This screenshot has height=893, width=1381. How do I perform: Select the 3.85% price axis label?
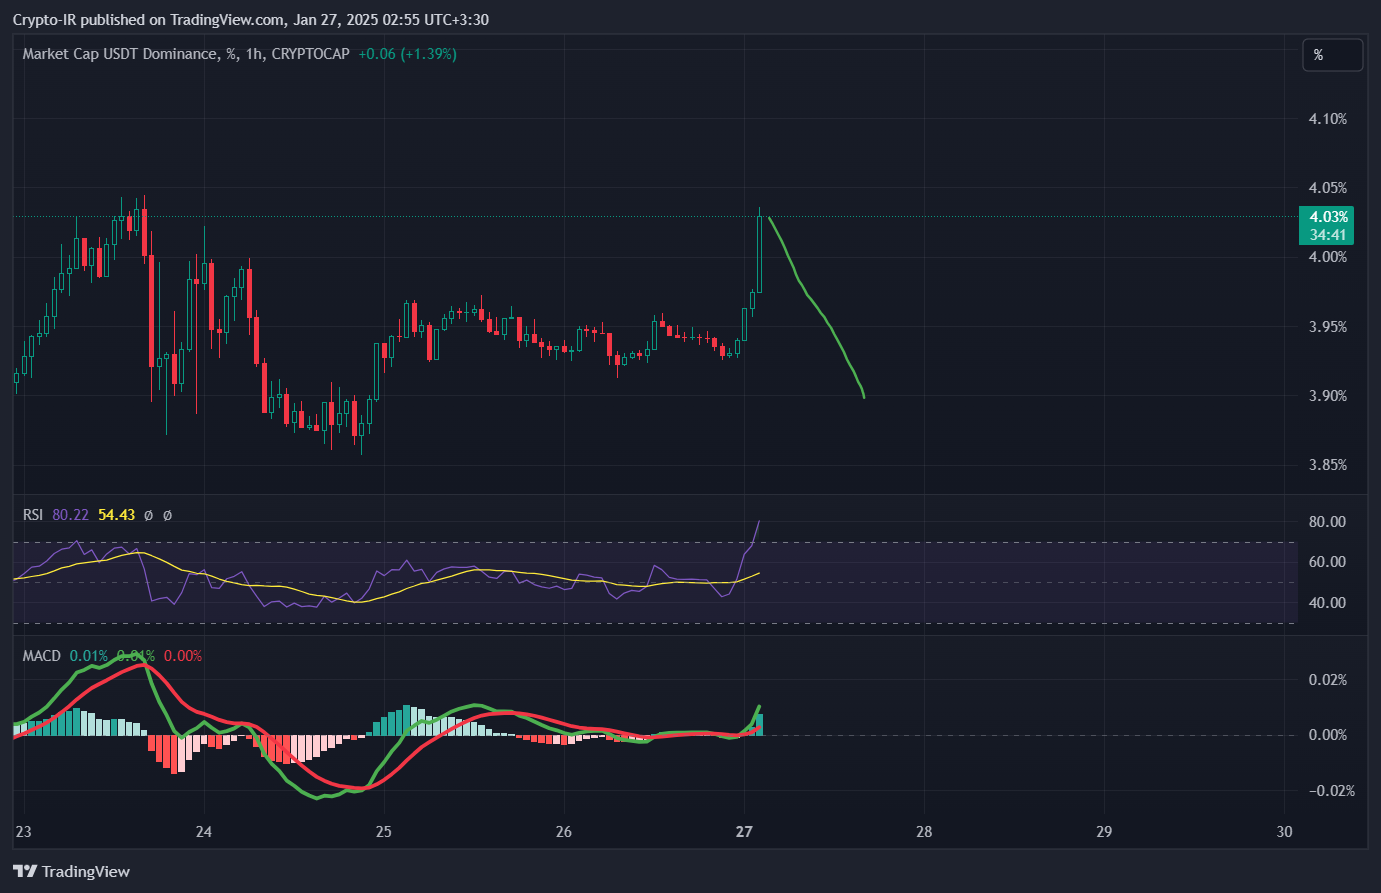tap(1328, 465)
